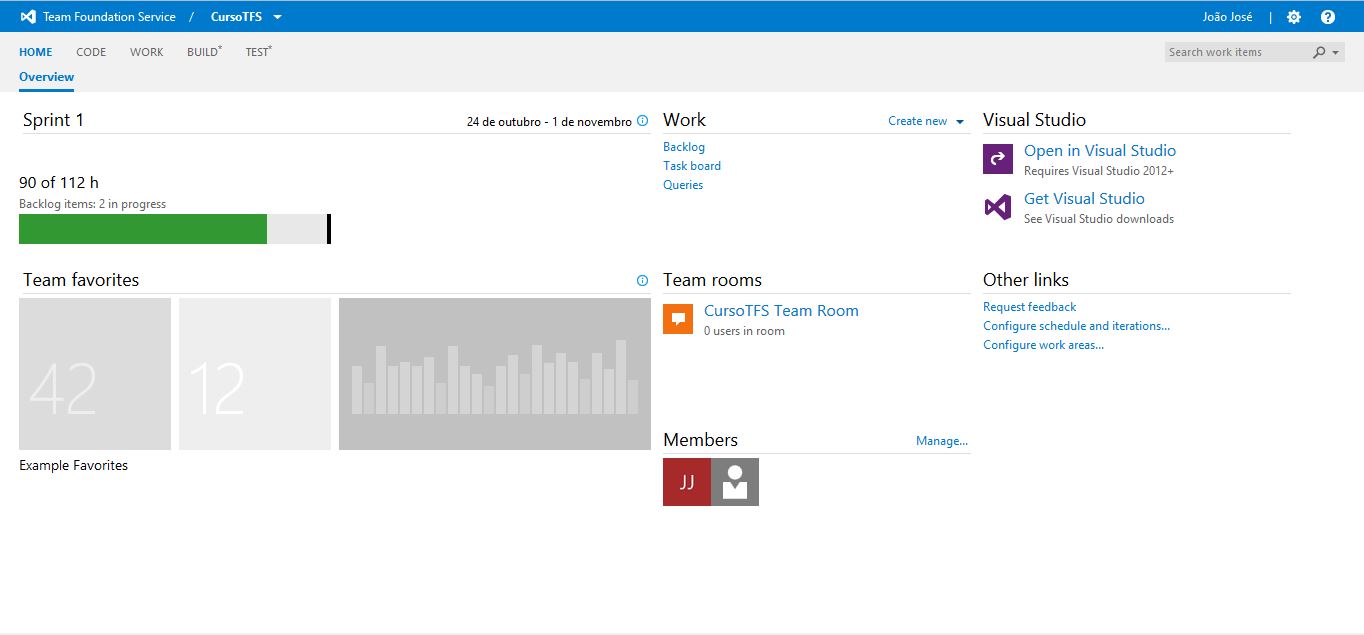
Task: Open Configure work areas link
Action: point(1043,345)
